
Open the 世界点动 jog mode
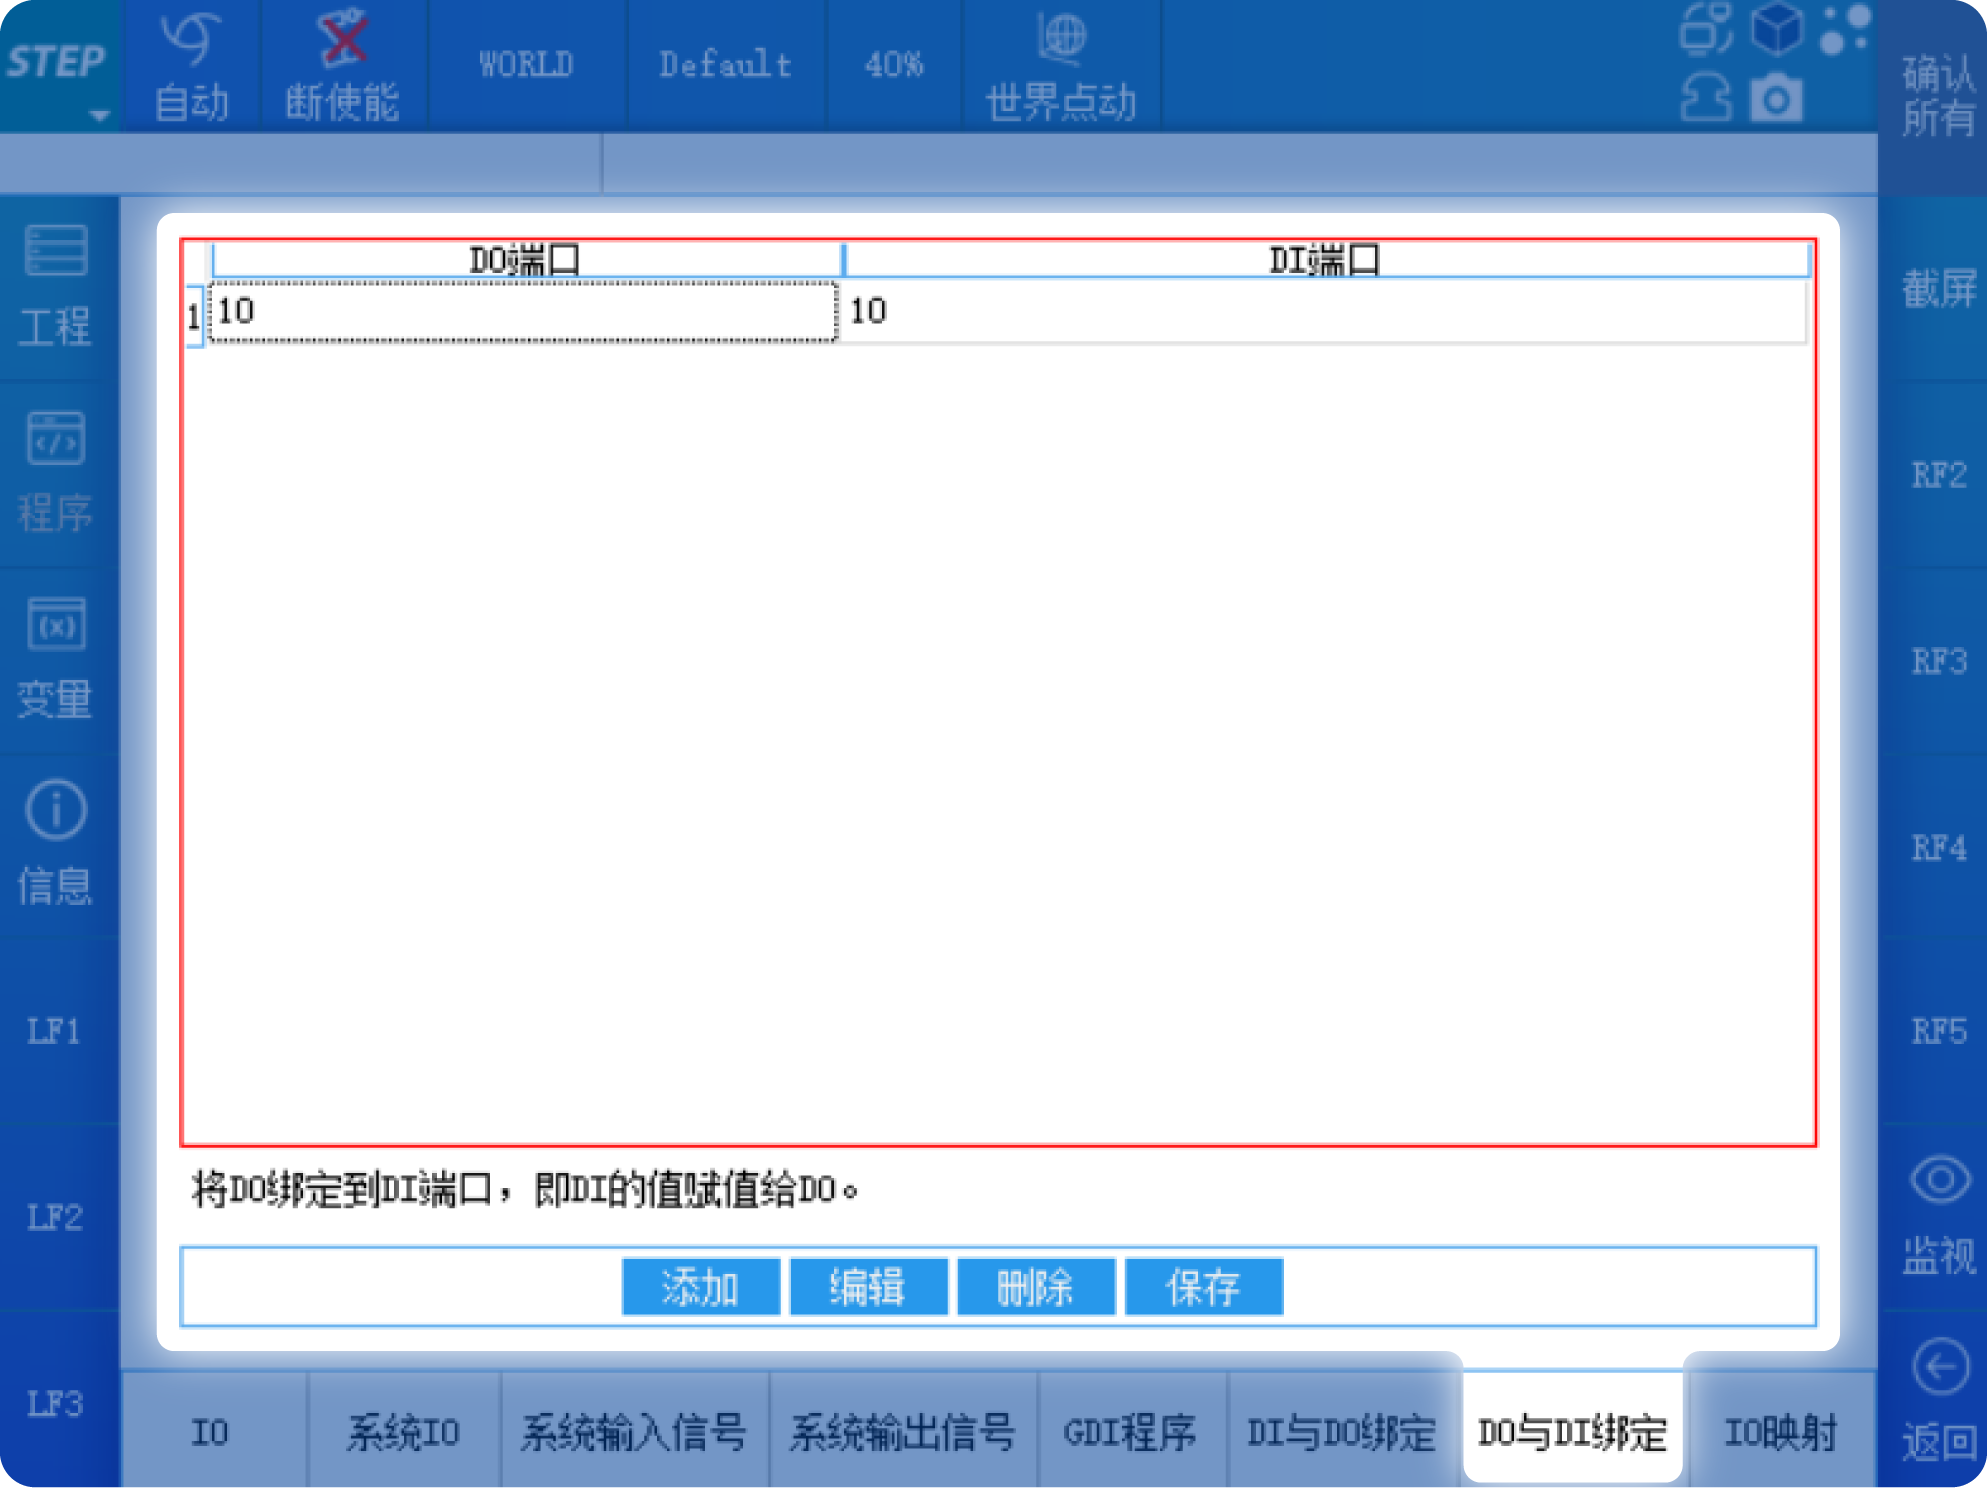(x=1061, y=66)
